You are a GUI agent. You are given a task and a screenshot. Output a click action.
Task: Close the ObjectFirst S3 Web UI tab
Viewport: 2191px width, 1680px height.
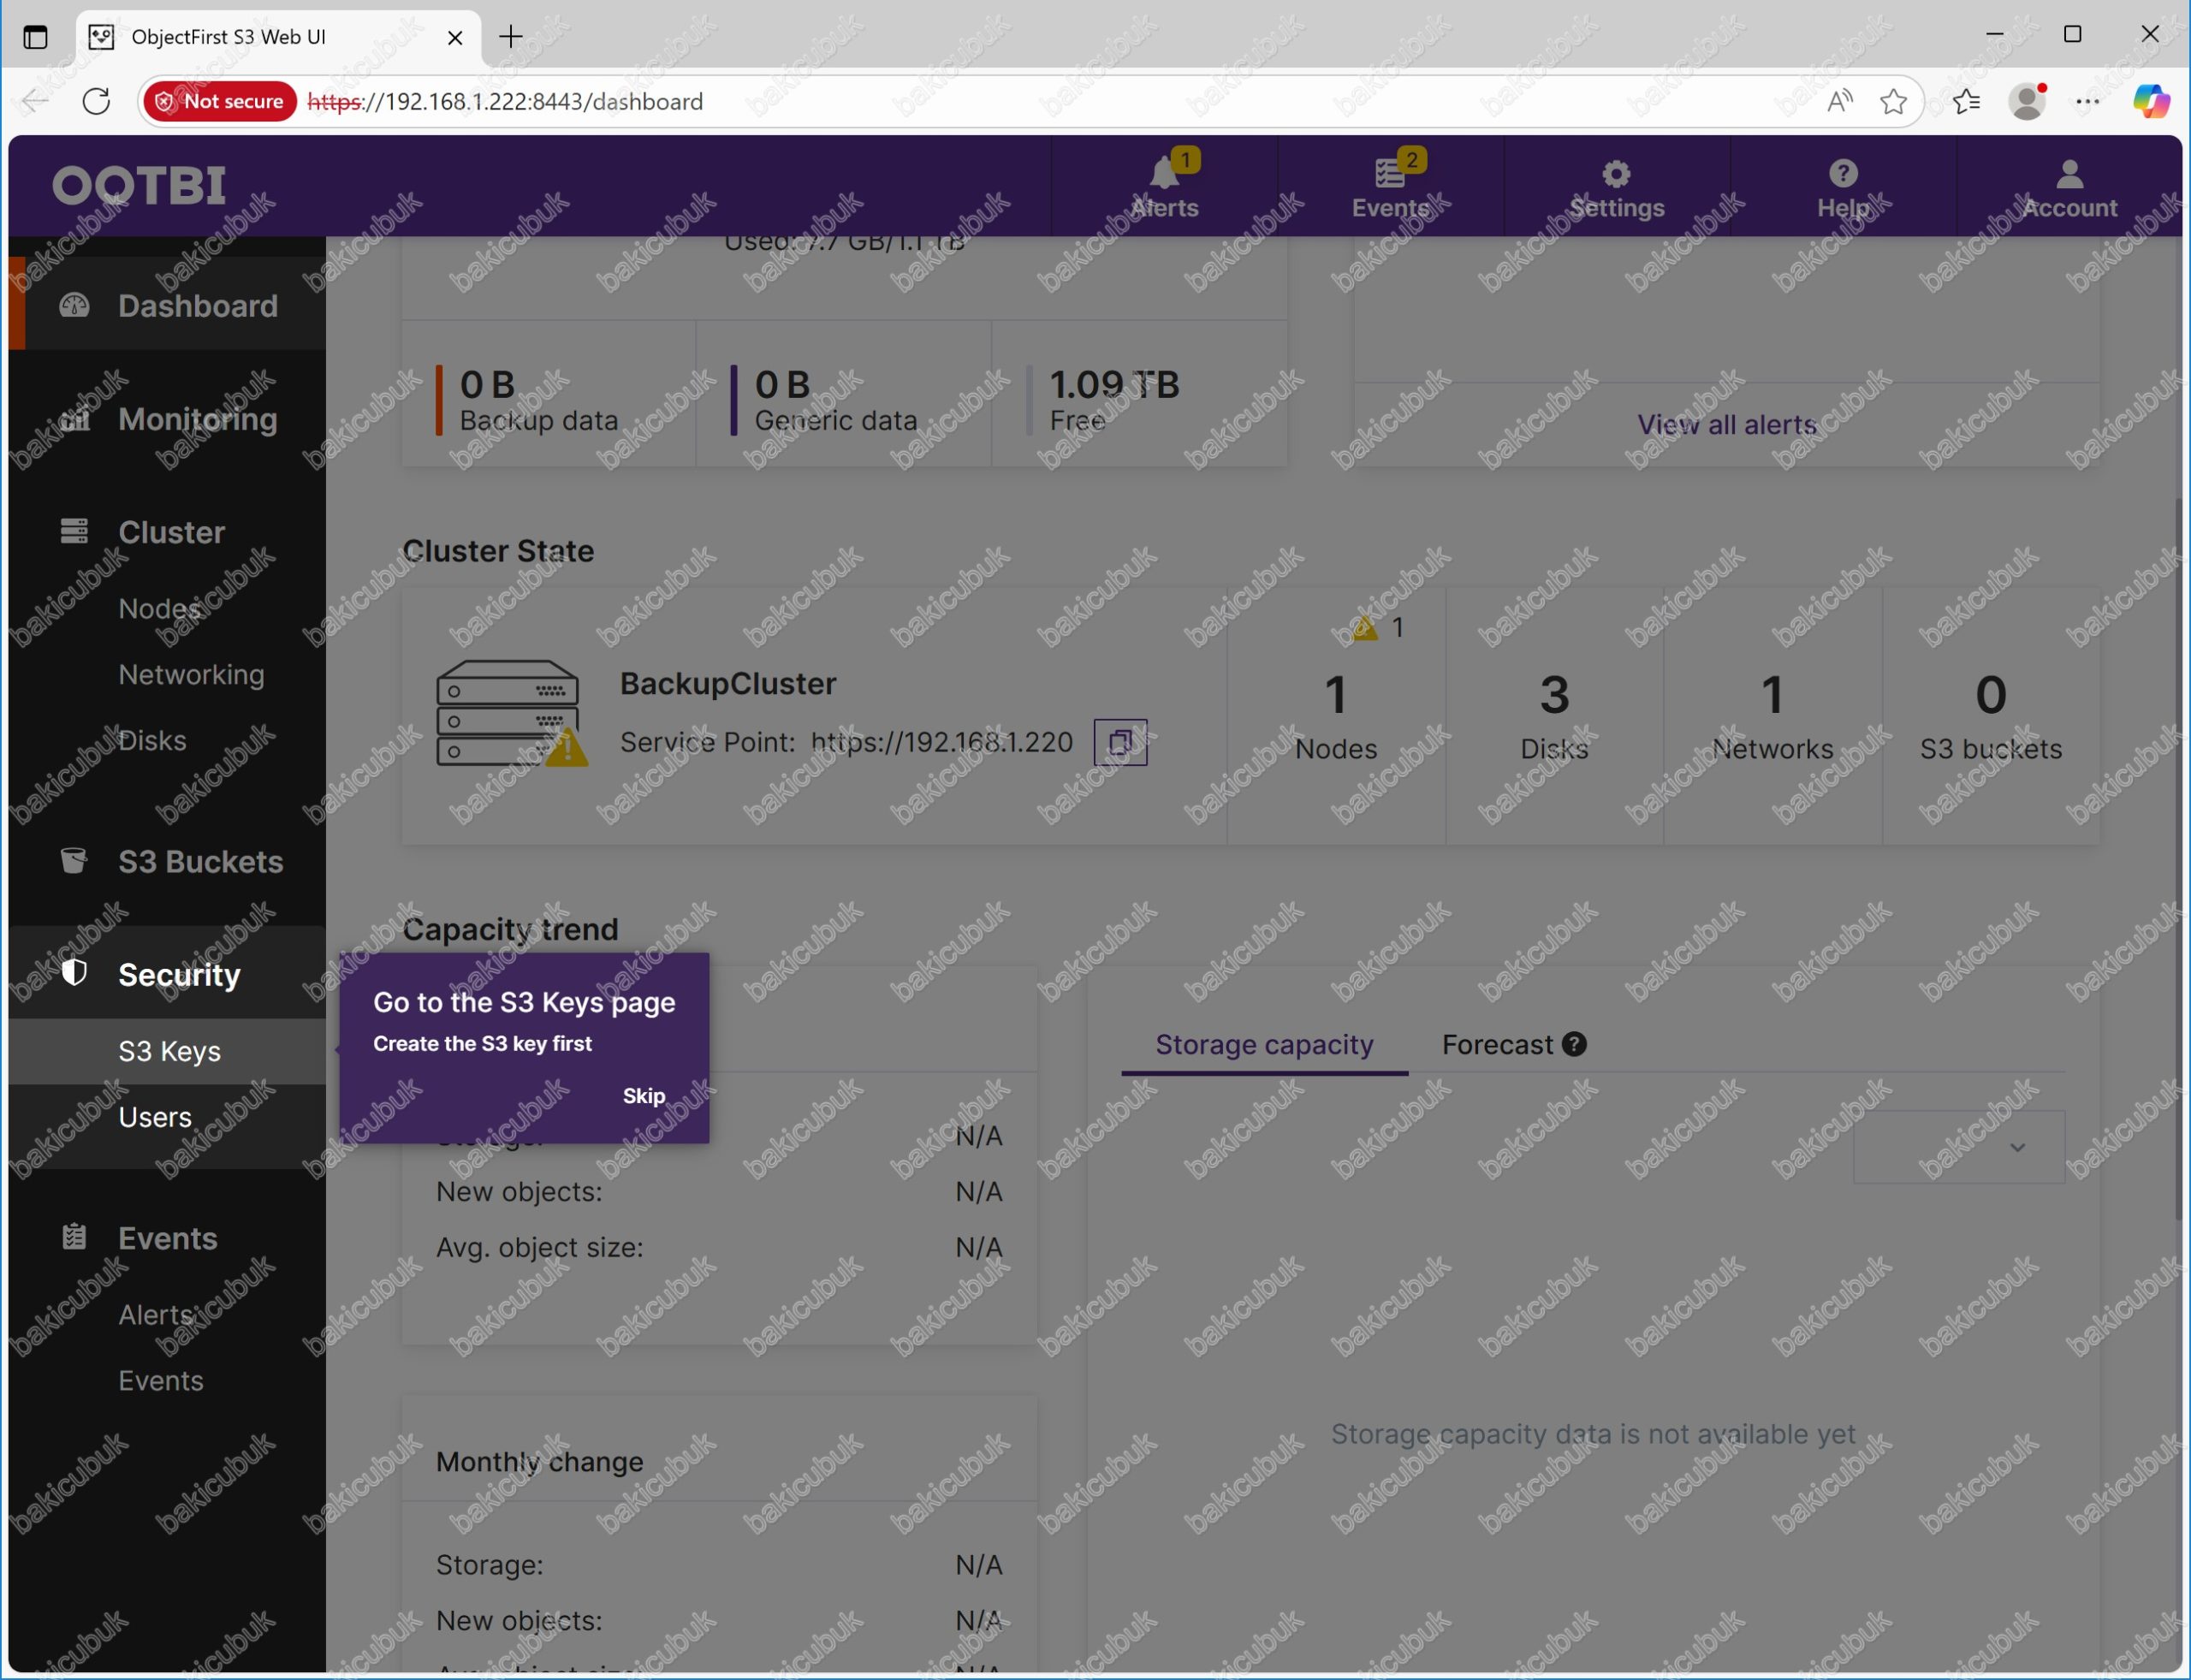pos(455,38)
